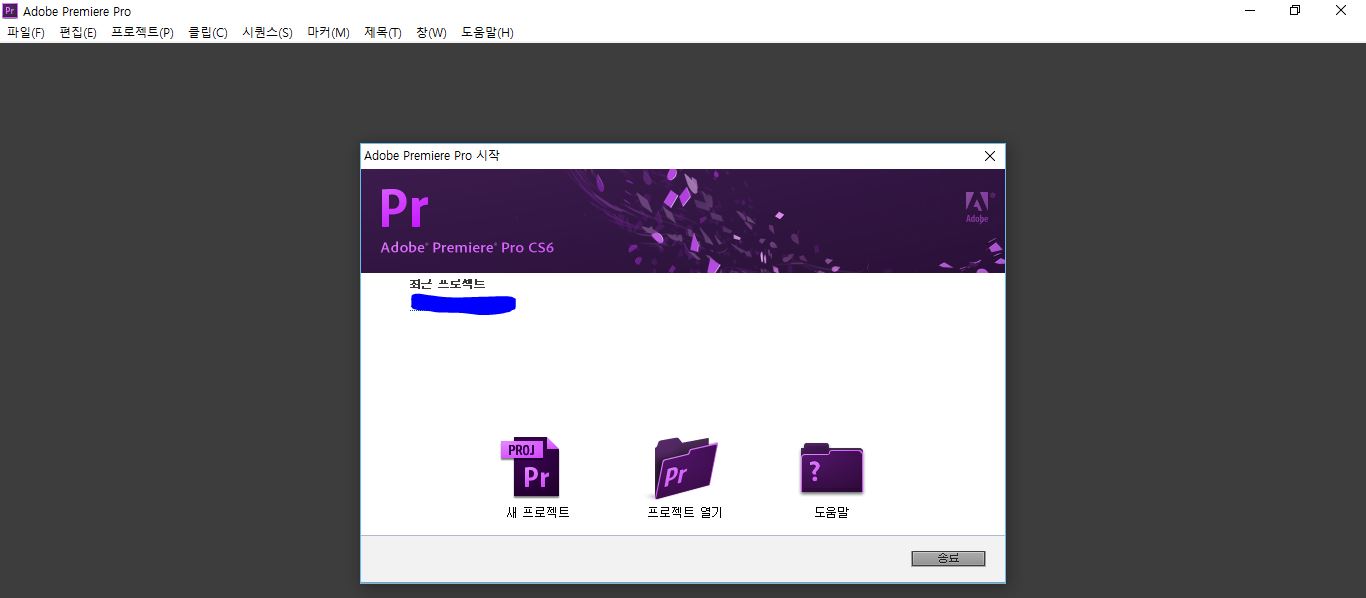Click the New Project (새 프로젝트) icon

531,468
